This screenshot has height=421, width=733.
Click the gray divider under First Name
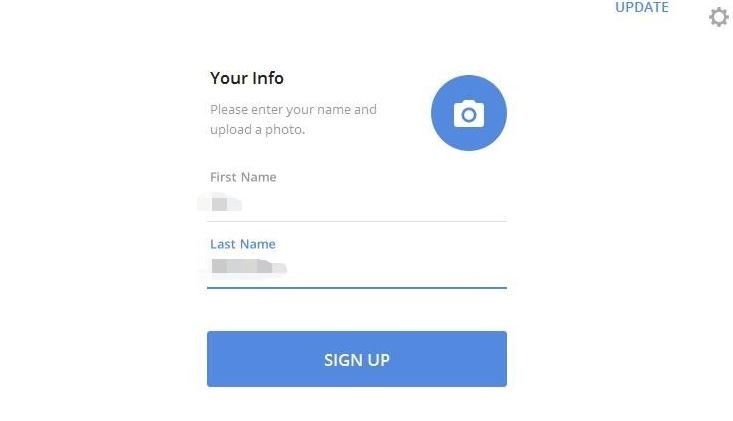357,221
